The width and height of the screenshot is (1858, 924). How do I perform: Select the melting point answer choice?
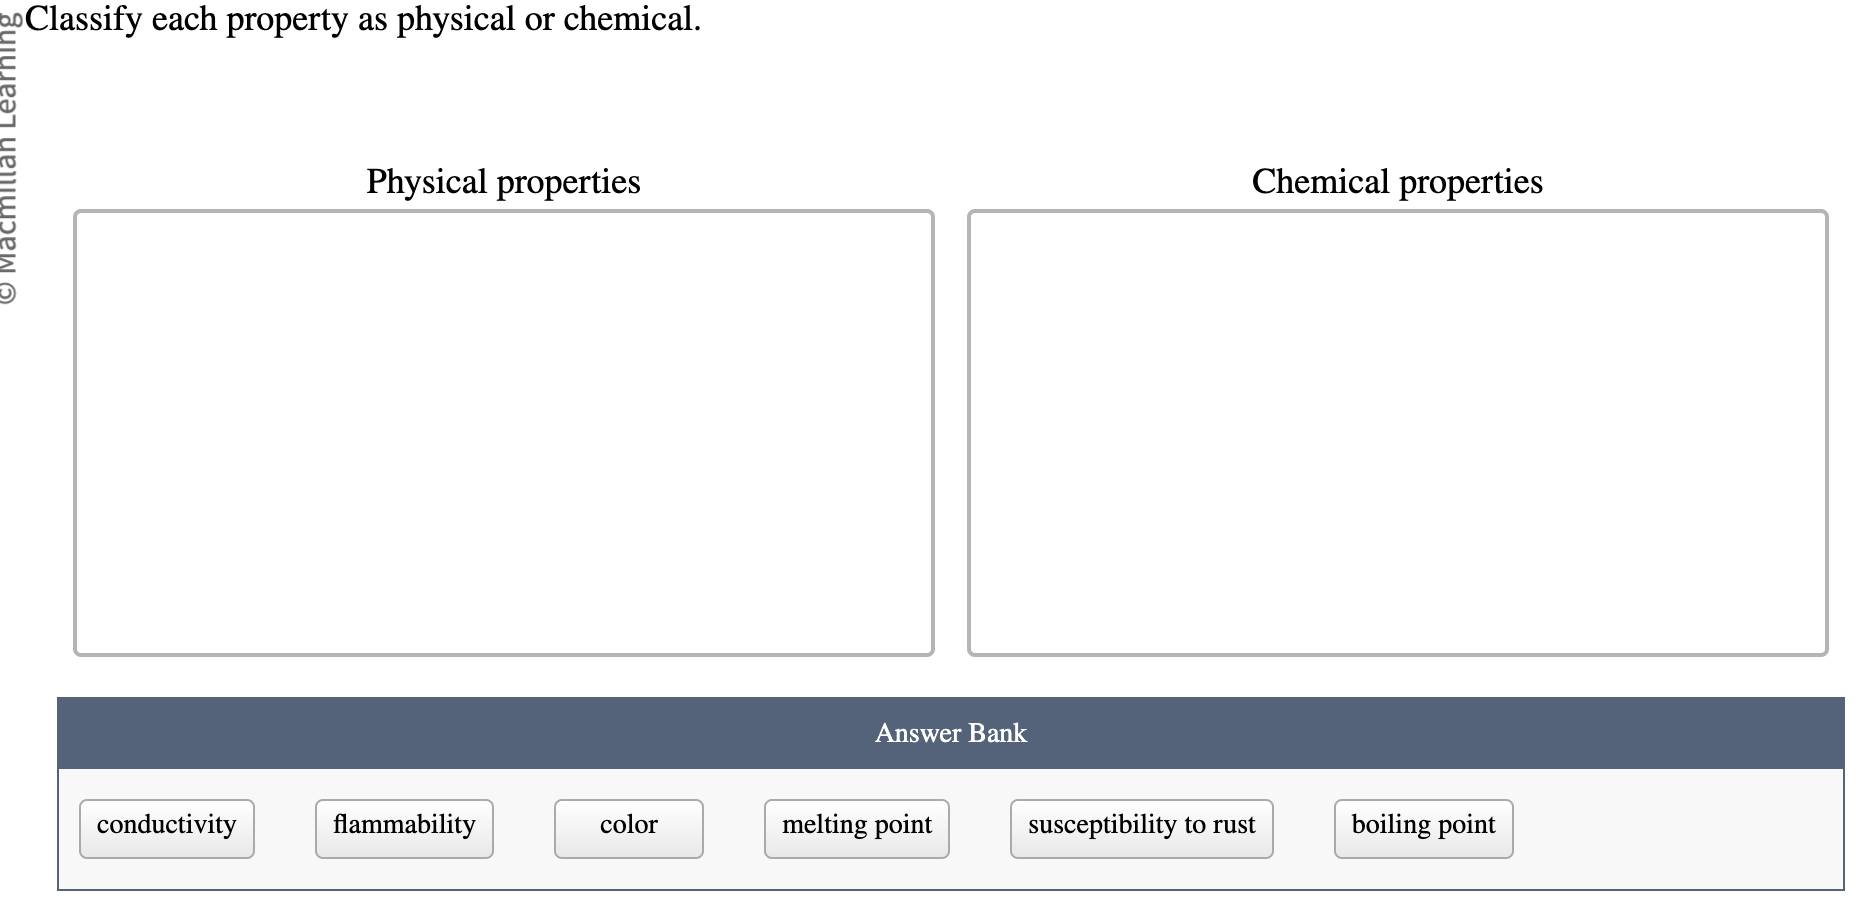[x=855, y=826]
